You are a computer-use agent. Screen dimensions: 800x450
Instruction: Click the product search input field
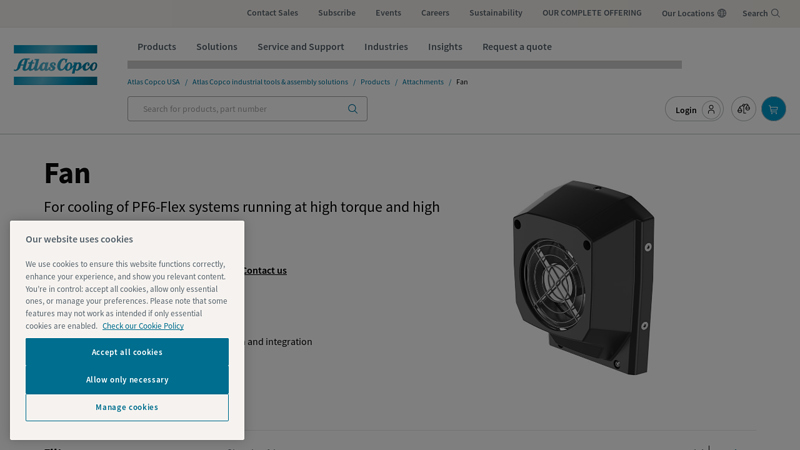coord(240,109)
